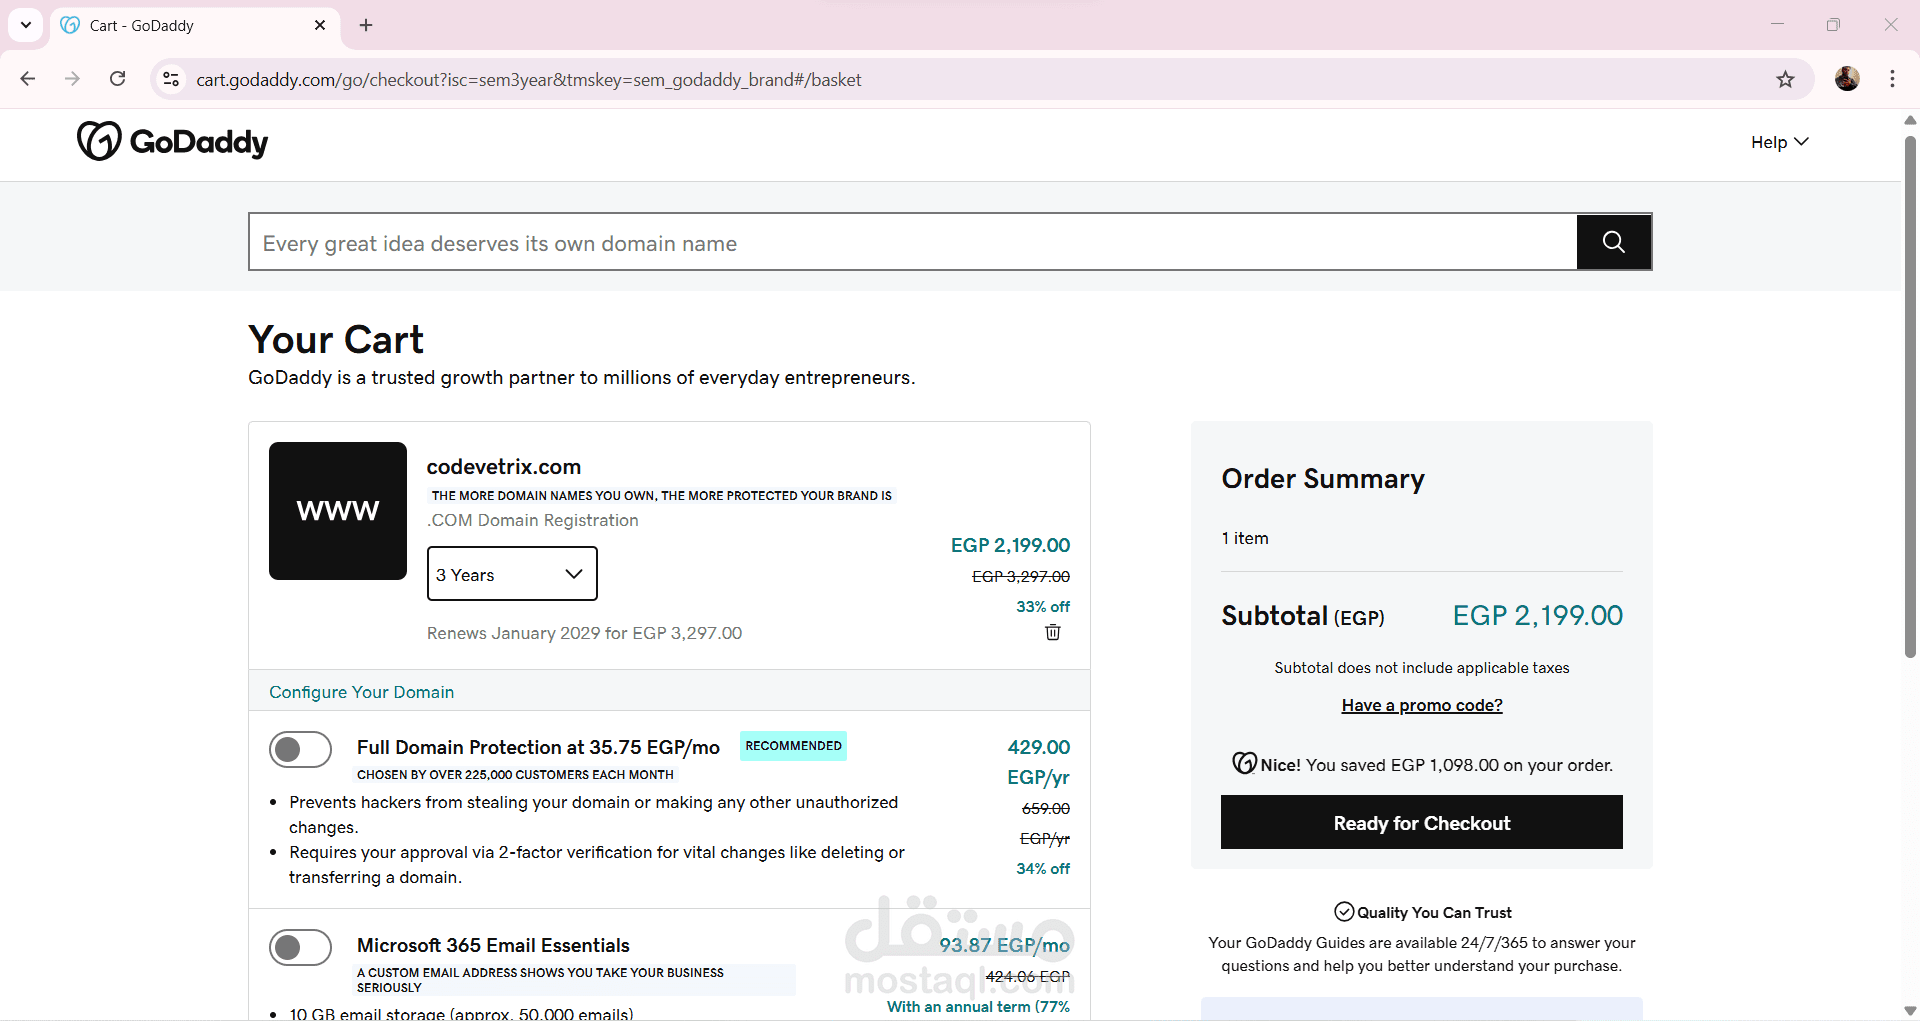This screenshot has width=1920, height=1021.
Task: Click the RECOMMENDED badge
Action: coord(793,746)
